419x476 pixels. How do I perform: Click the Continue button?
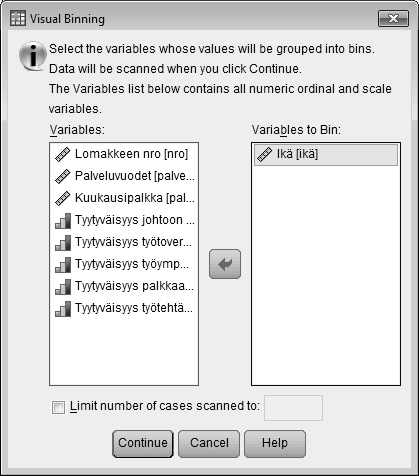click(143, 444)
